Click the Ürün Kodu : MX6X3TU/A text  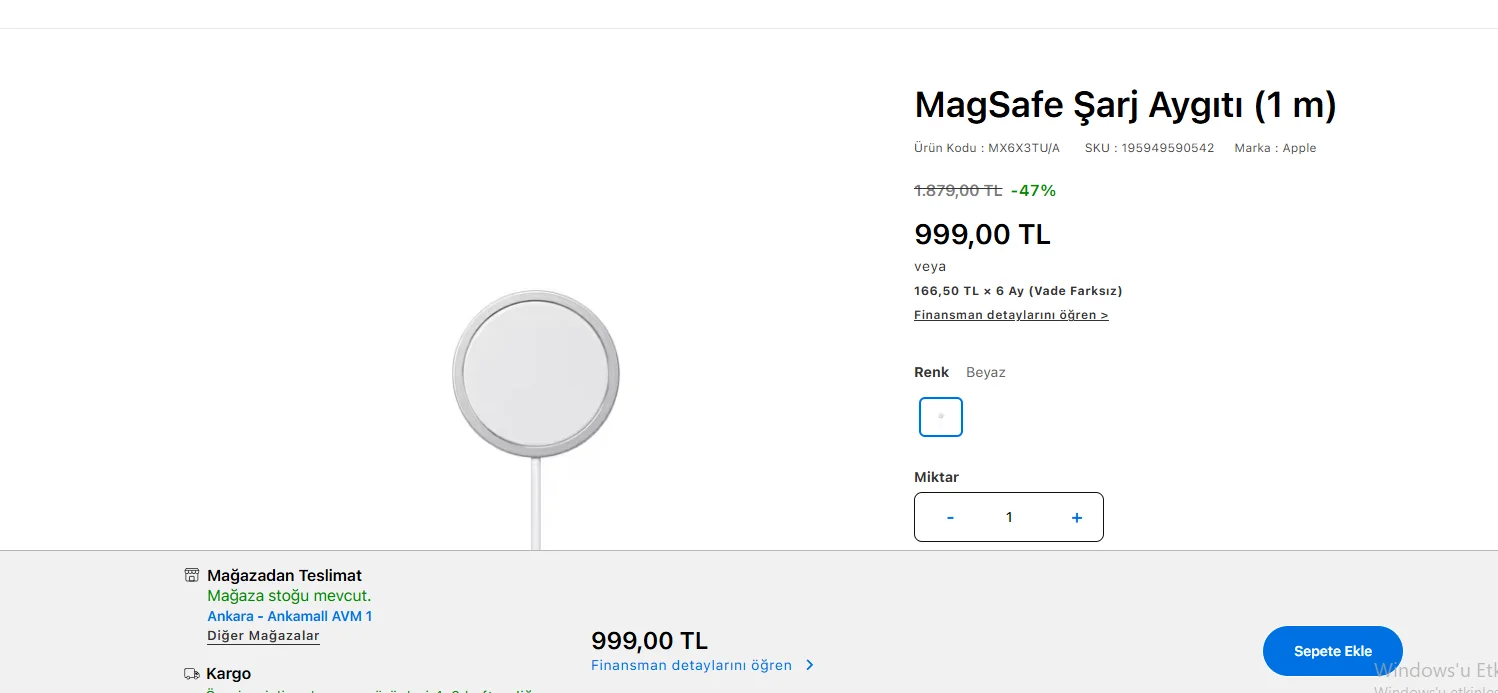pyautogui.click(x=987, y=148)
